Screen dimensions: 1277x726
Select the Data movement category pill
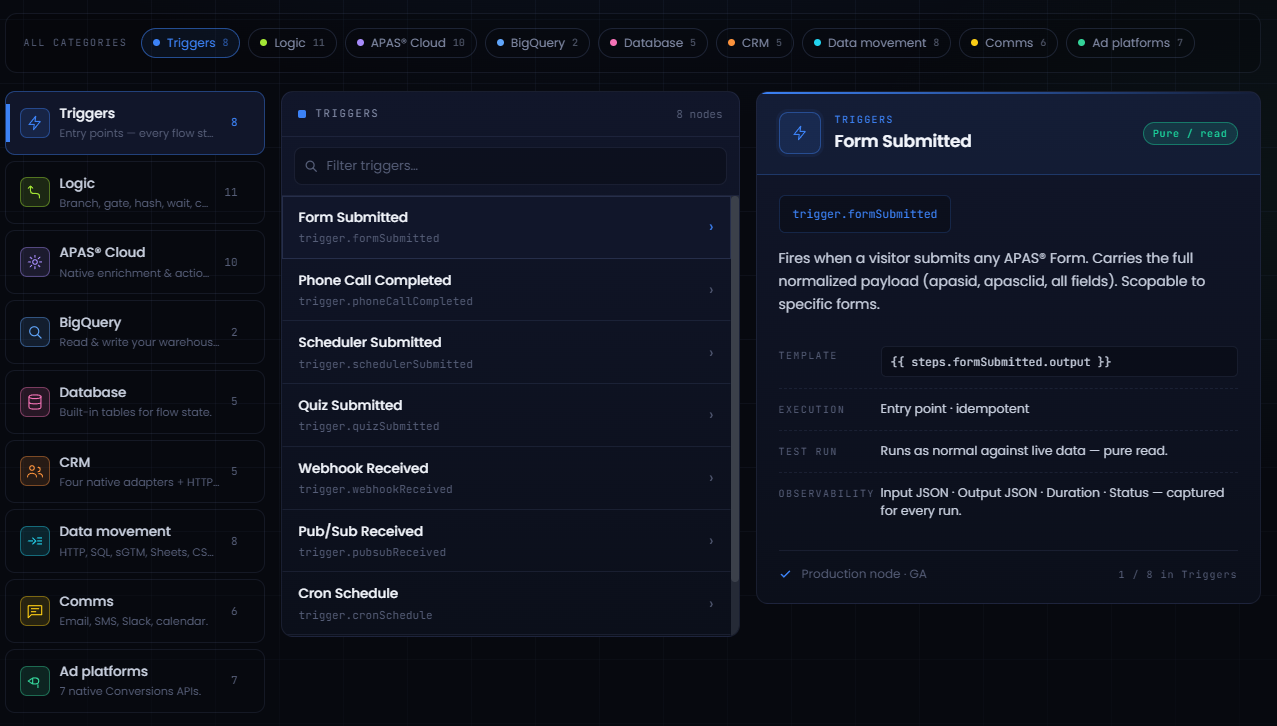[x=876, y=43]
